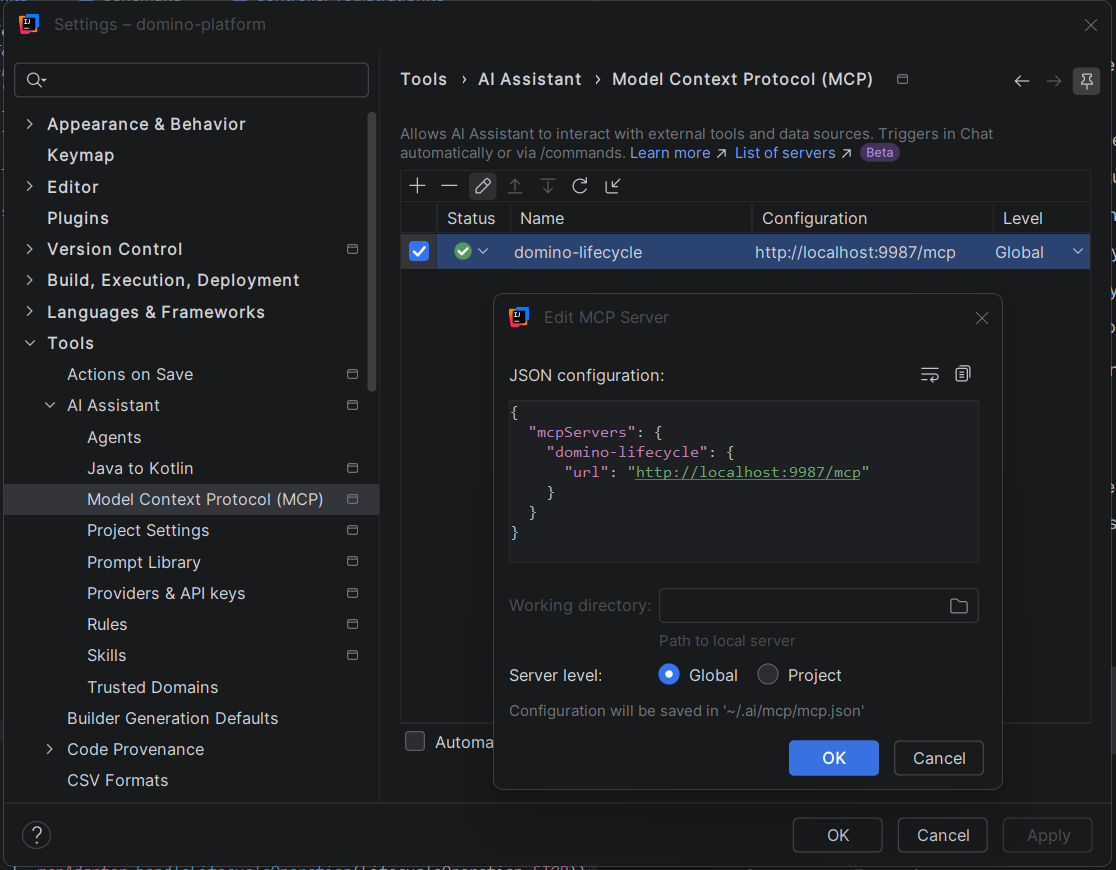Click the project marker icon beside Prompt Library

click(x=352, y=562)
